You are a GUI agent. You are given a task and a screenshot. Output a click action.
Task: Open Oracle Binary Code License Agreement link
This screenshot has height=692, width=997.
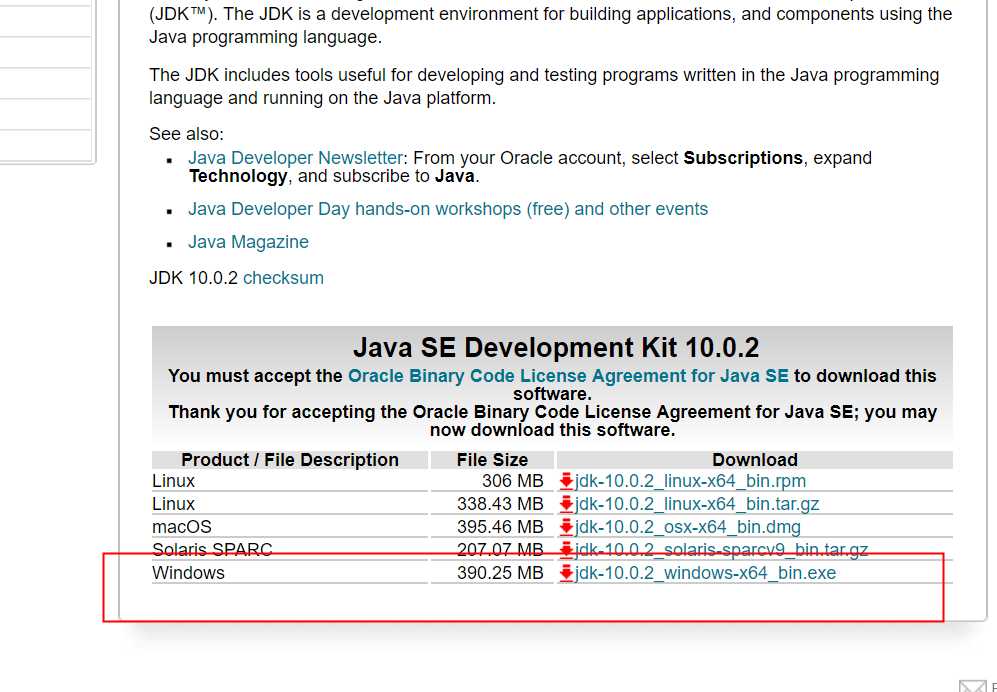[x=568, y=376]
